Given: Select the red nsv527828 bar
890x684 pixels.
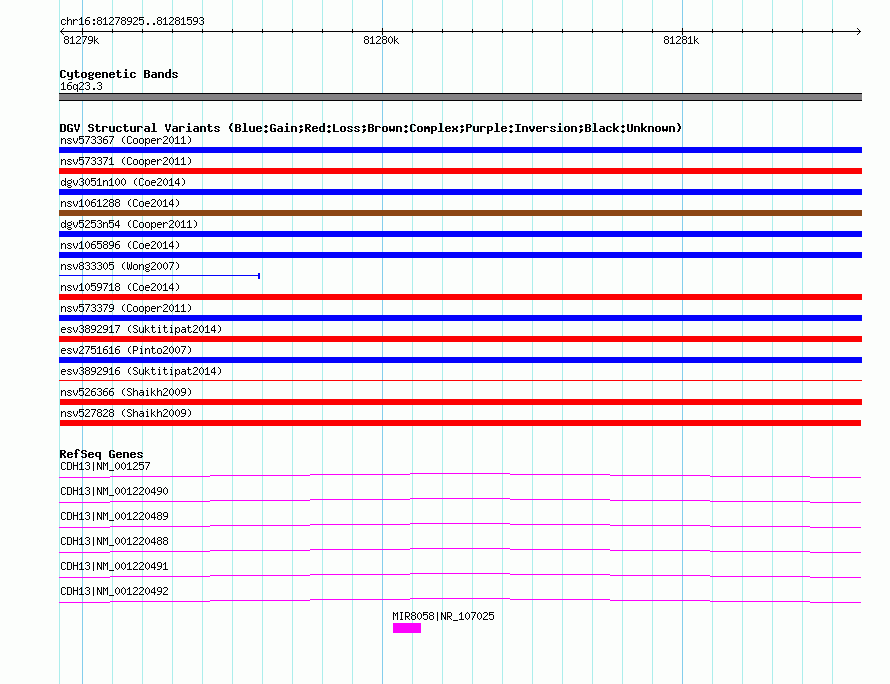Looking at the screenshot, I should 460,423.
